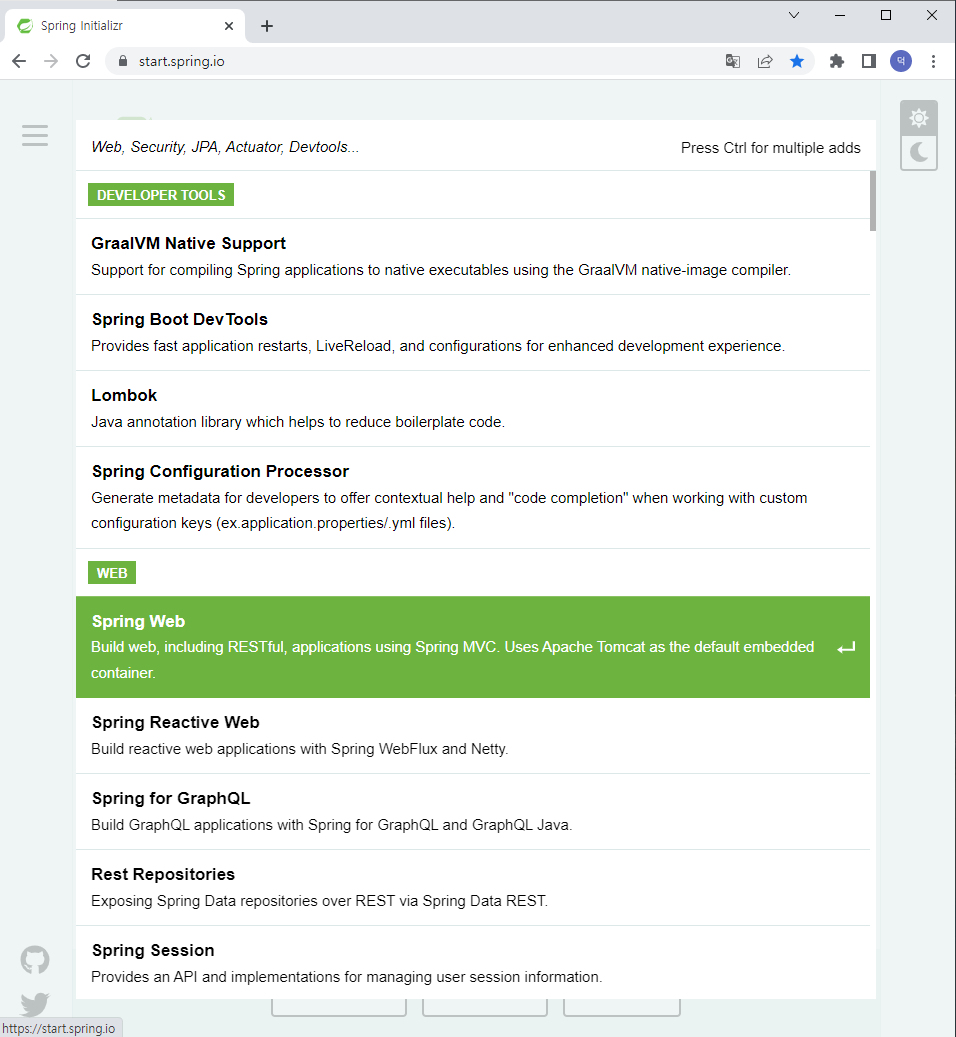Click the dependency list scrollbar thumb
The width and height of the screenshot is (956, 1037).
point(873,201)
